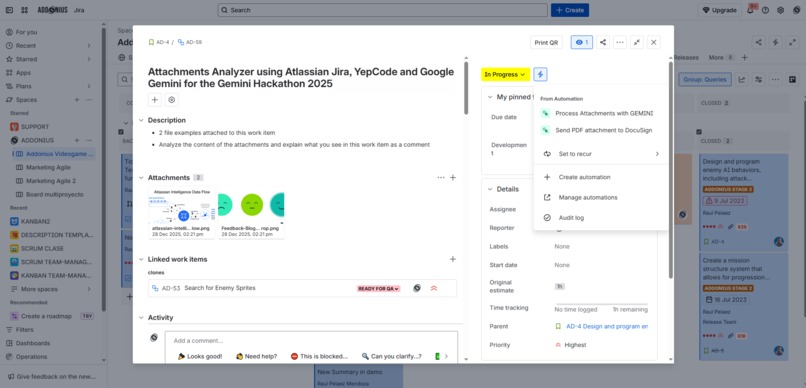Click the blue Create button

tap(570, 10)
